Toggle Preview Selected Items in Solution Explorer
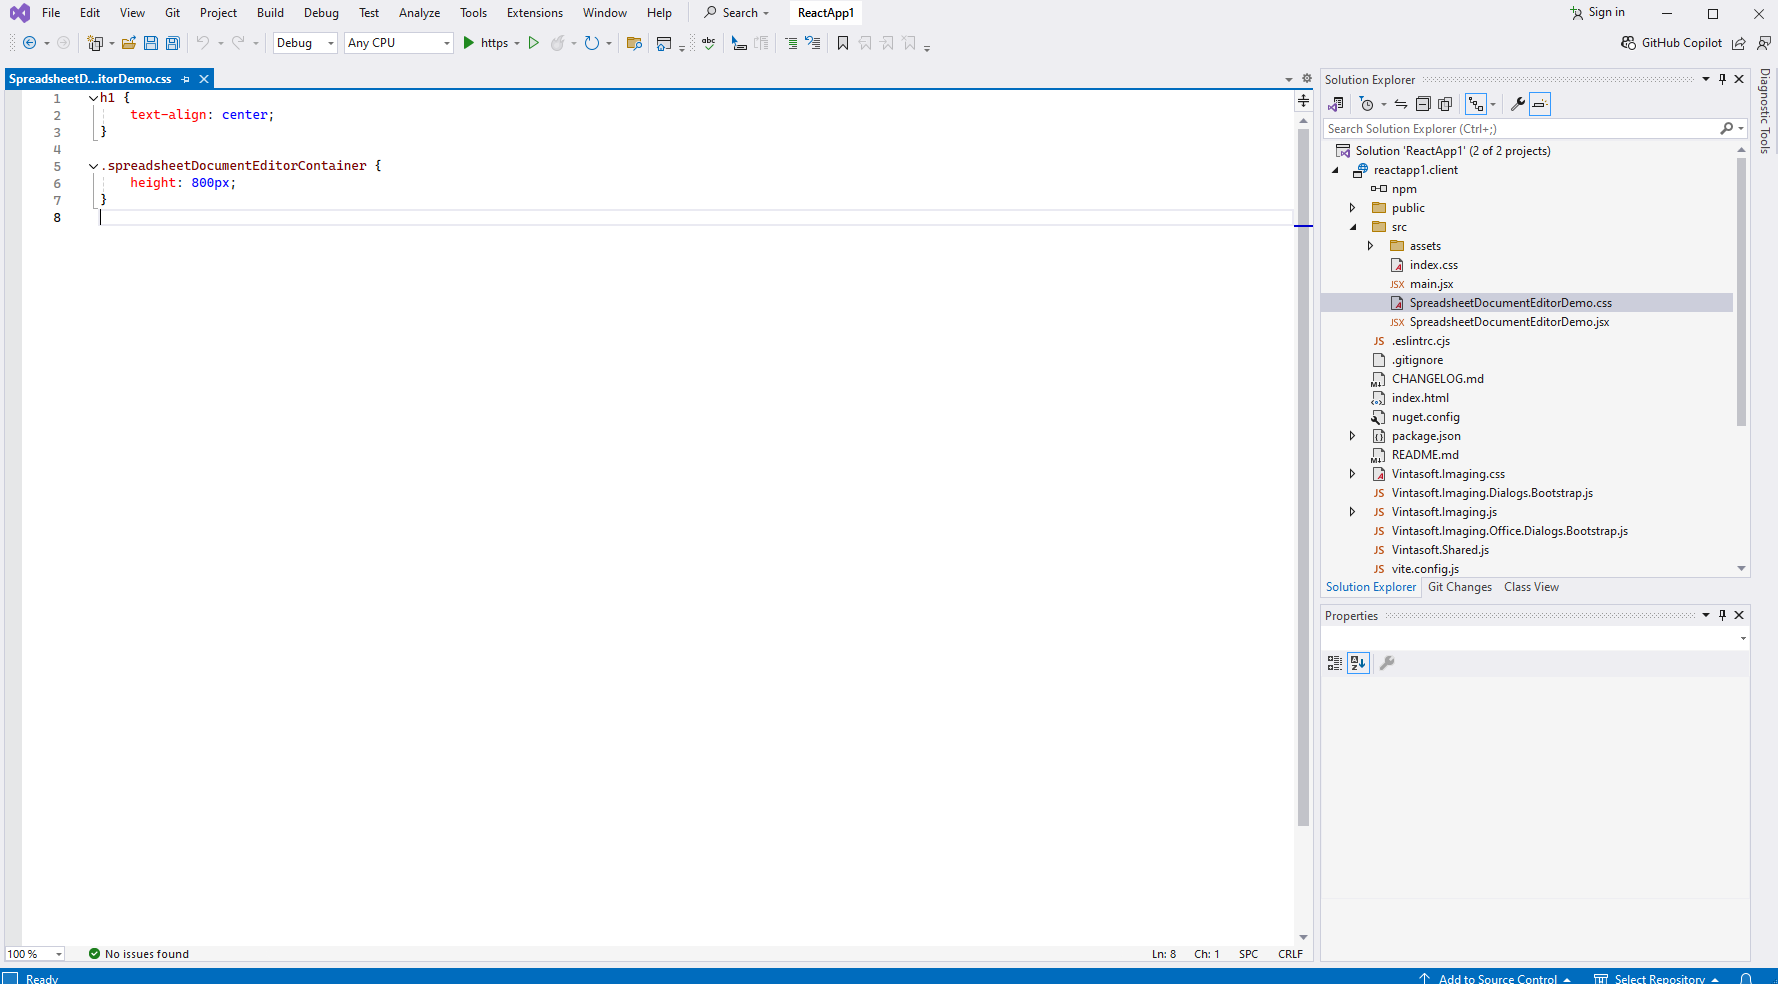This screenshot has height=984, width=1778. tap(1540, 104)
